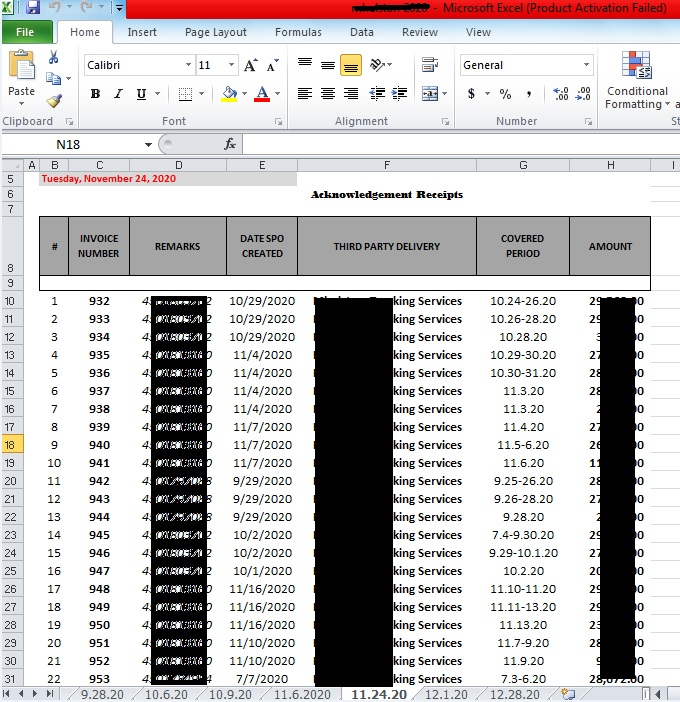Viewport: 680px width, 702px height.
Task: Align text left
Action: (x=305, y=94)
